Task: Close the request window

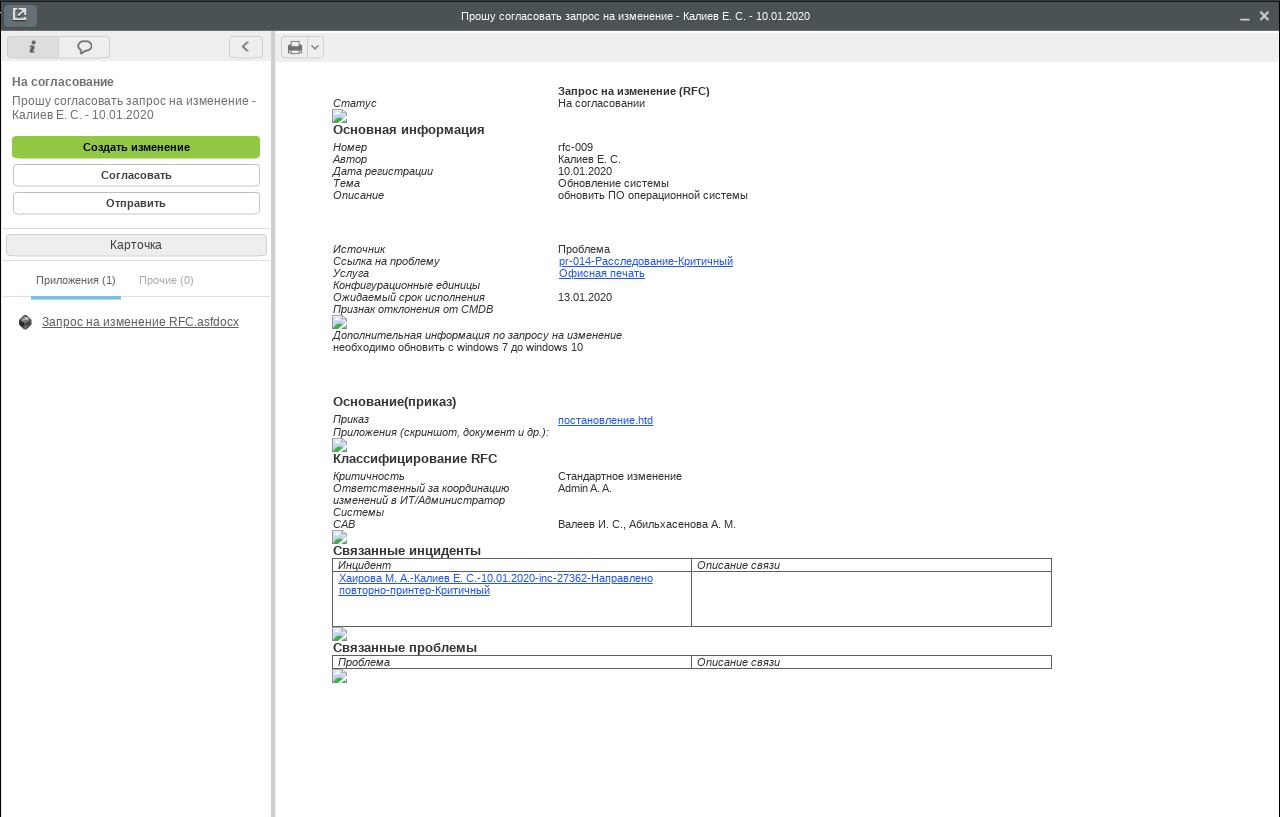Action: click(x=1264, y=16)
